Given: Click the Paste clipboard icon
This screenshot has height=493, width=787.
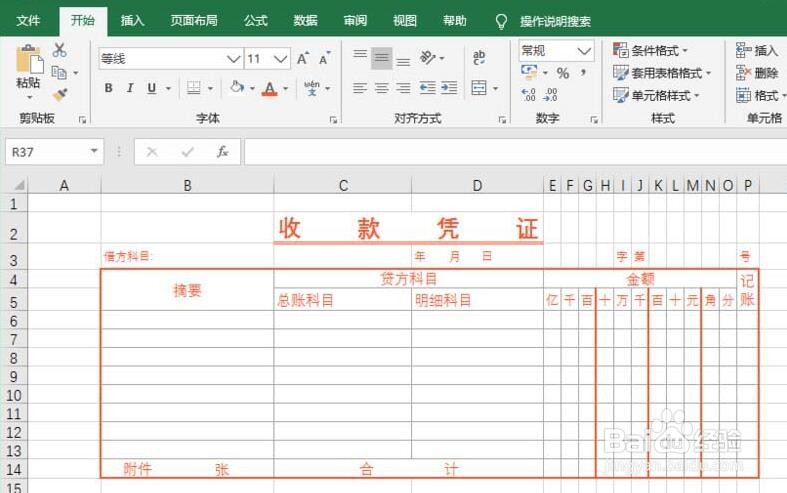Looking at the screenshot, I should (x=29, y=59).
